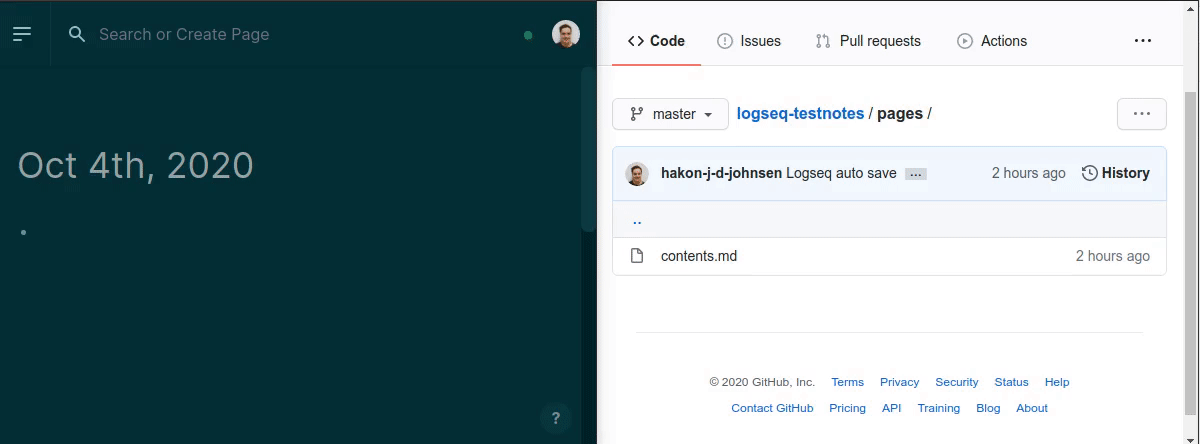
Task: Click the Issues tab circle icon
Action: coord(725,41)
